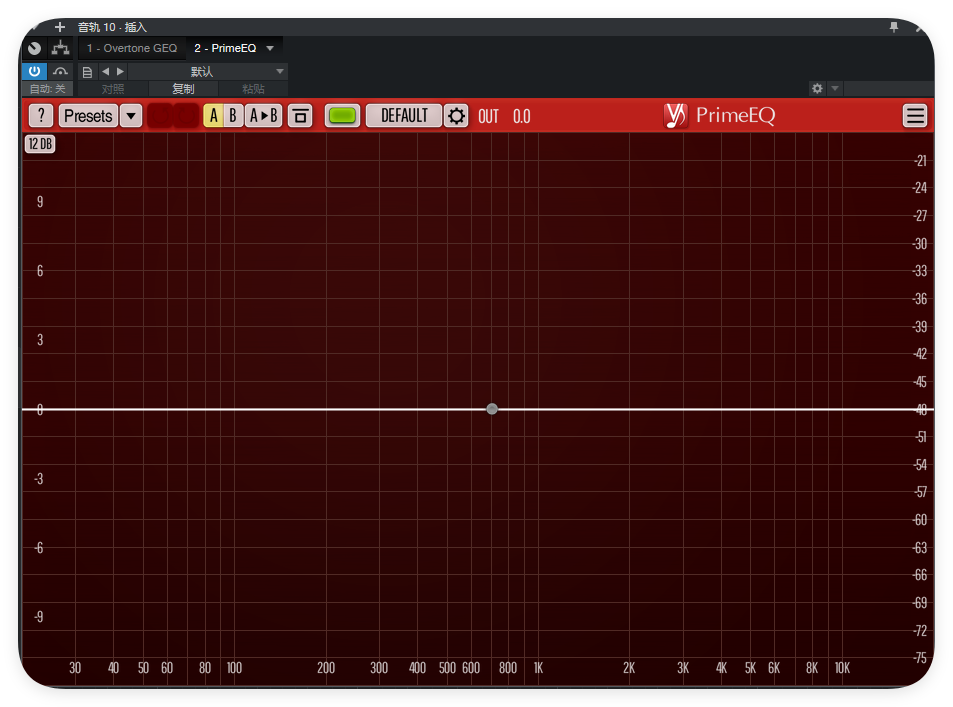Open the Presets dropdown arrow

(x=131, y=116)
